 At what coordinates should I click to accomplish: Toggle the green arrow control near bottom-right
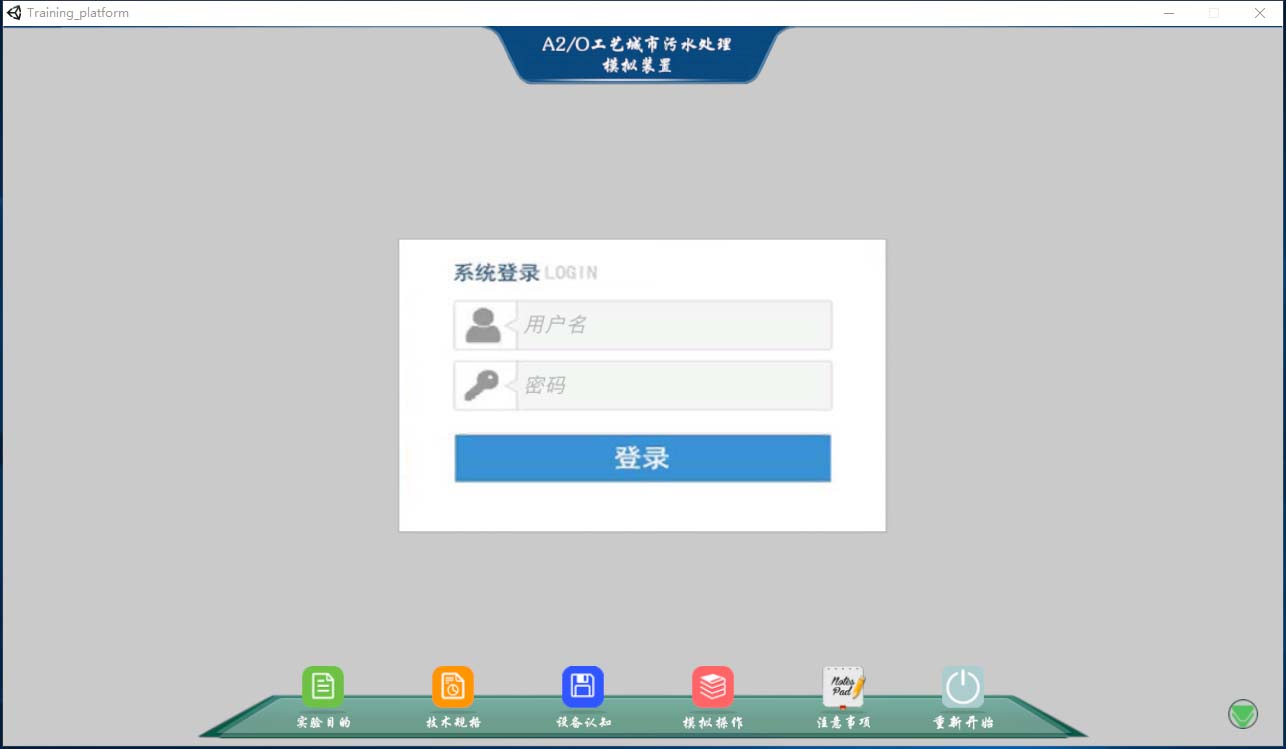pos(1242,714)
